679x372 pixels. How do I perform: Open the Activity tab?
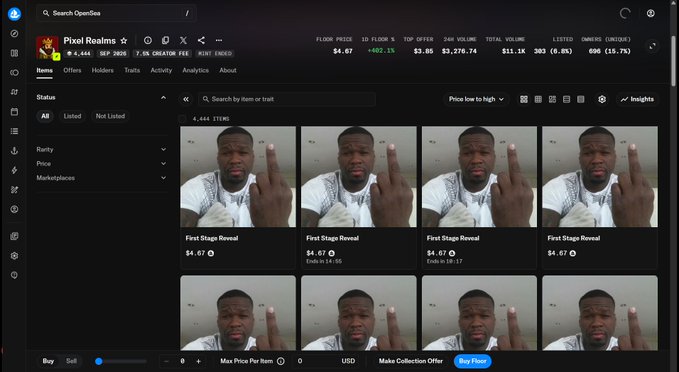(x=161, y=70)
